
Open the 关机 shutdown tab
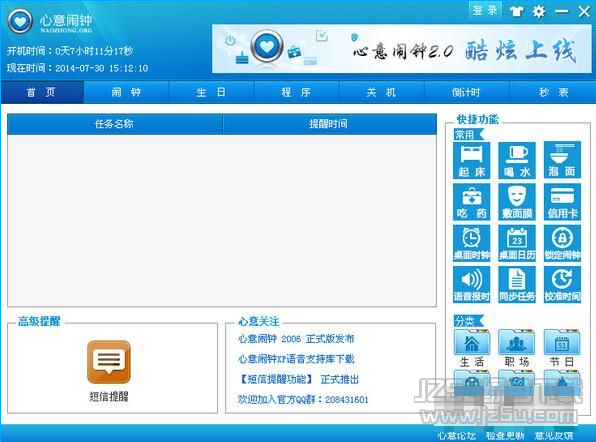[x=381, y=92]
